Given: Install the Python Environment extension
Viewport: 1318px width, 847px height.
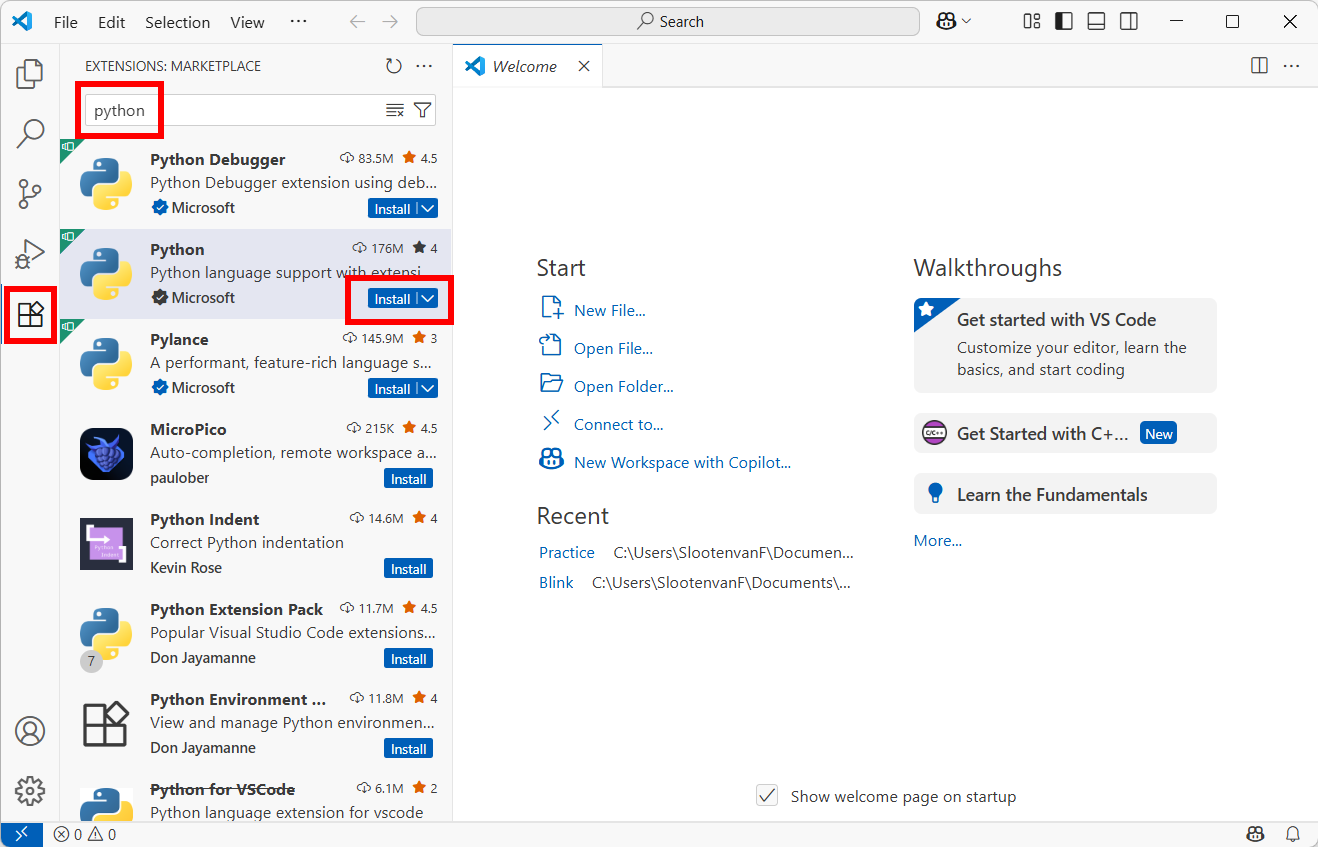Looking at the screenshot, I should point(409,748).
